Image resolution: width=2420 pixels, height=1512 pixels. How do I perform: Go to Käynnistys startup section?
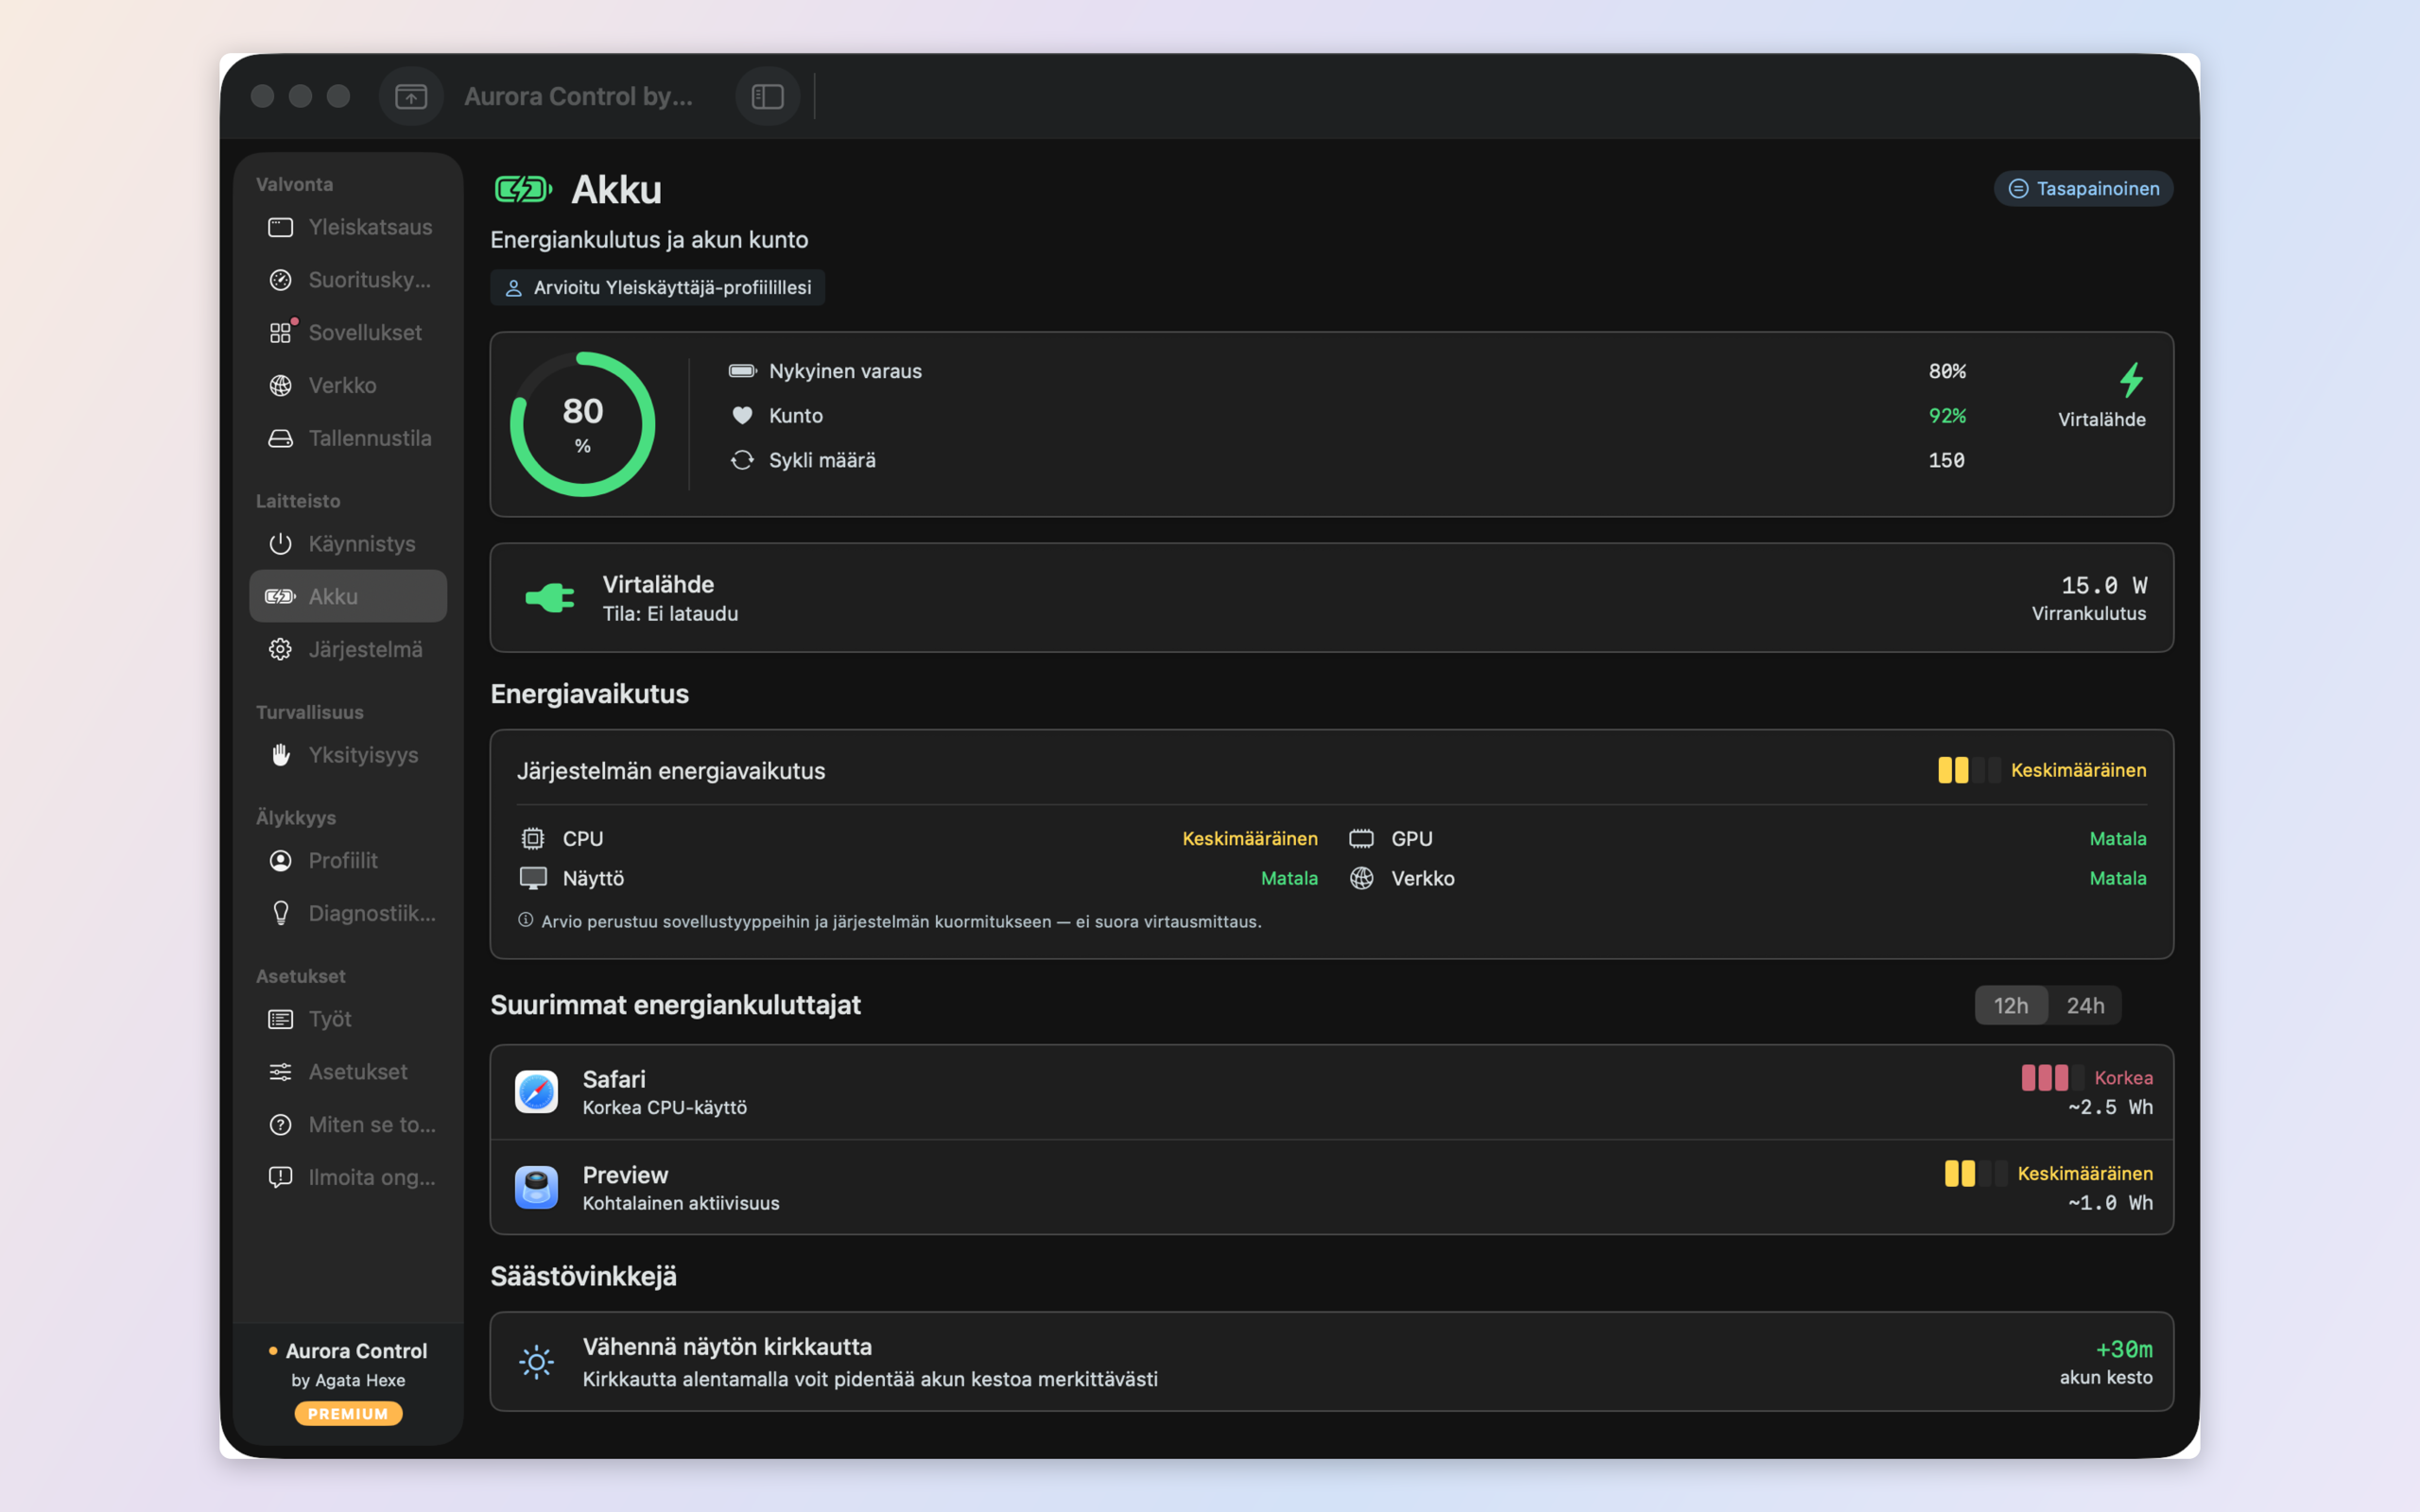[348, 543]
